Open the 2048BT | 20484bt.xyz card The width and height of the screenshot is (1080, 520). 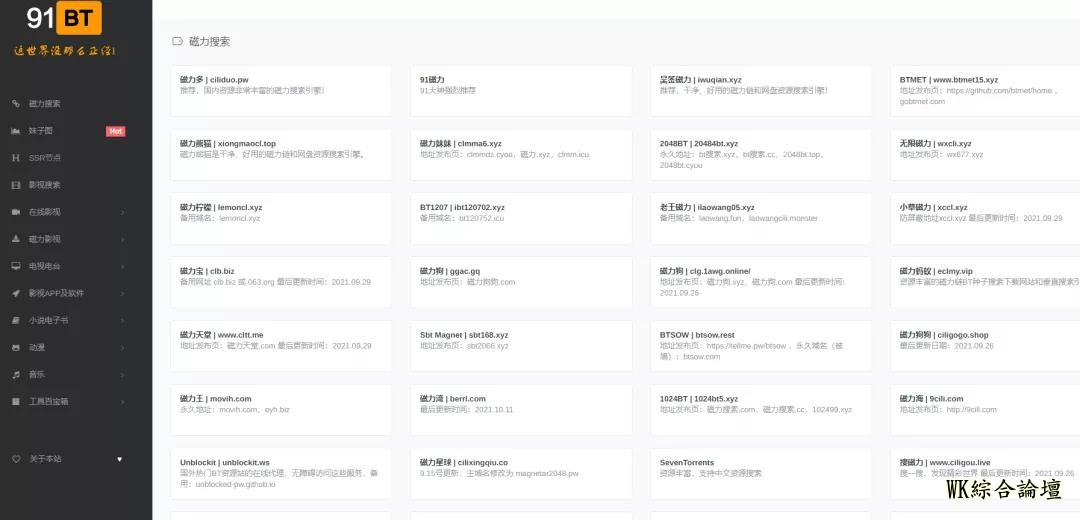tap(761, 155)
